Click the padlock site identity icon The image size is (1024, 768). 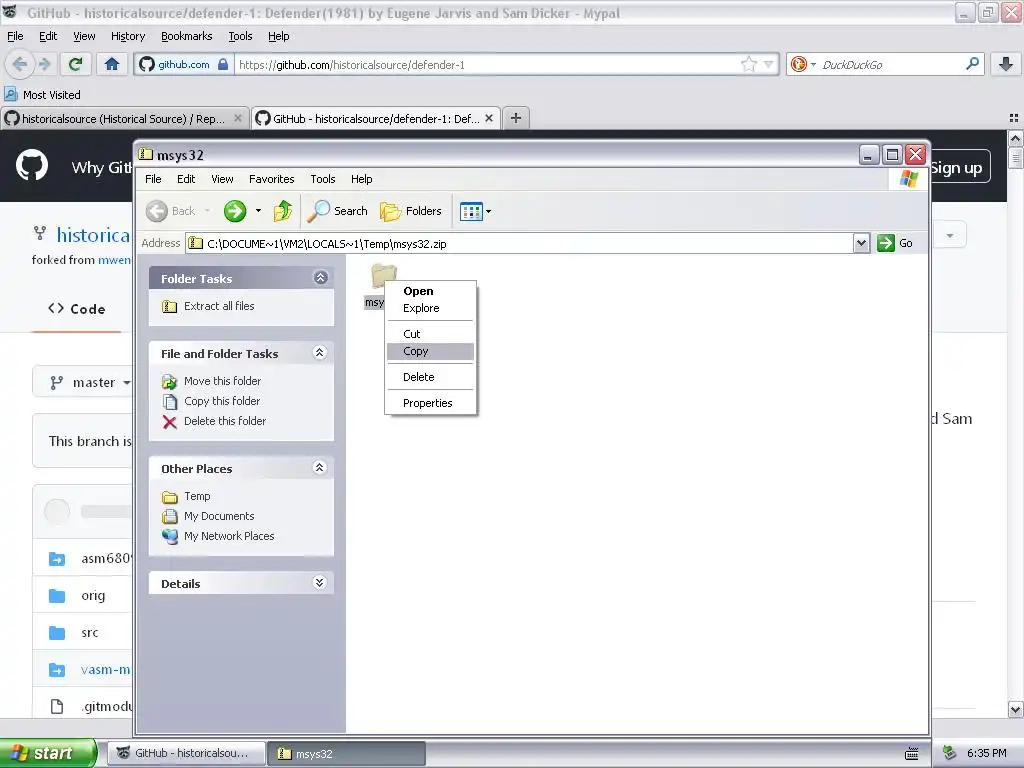pyautogui.click(x=223, y=64)
